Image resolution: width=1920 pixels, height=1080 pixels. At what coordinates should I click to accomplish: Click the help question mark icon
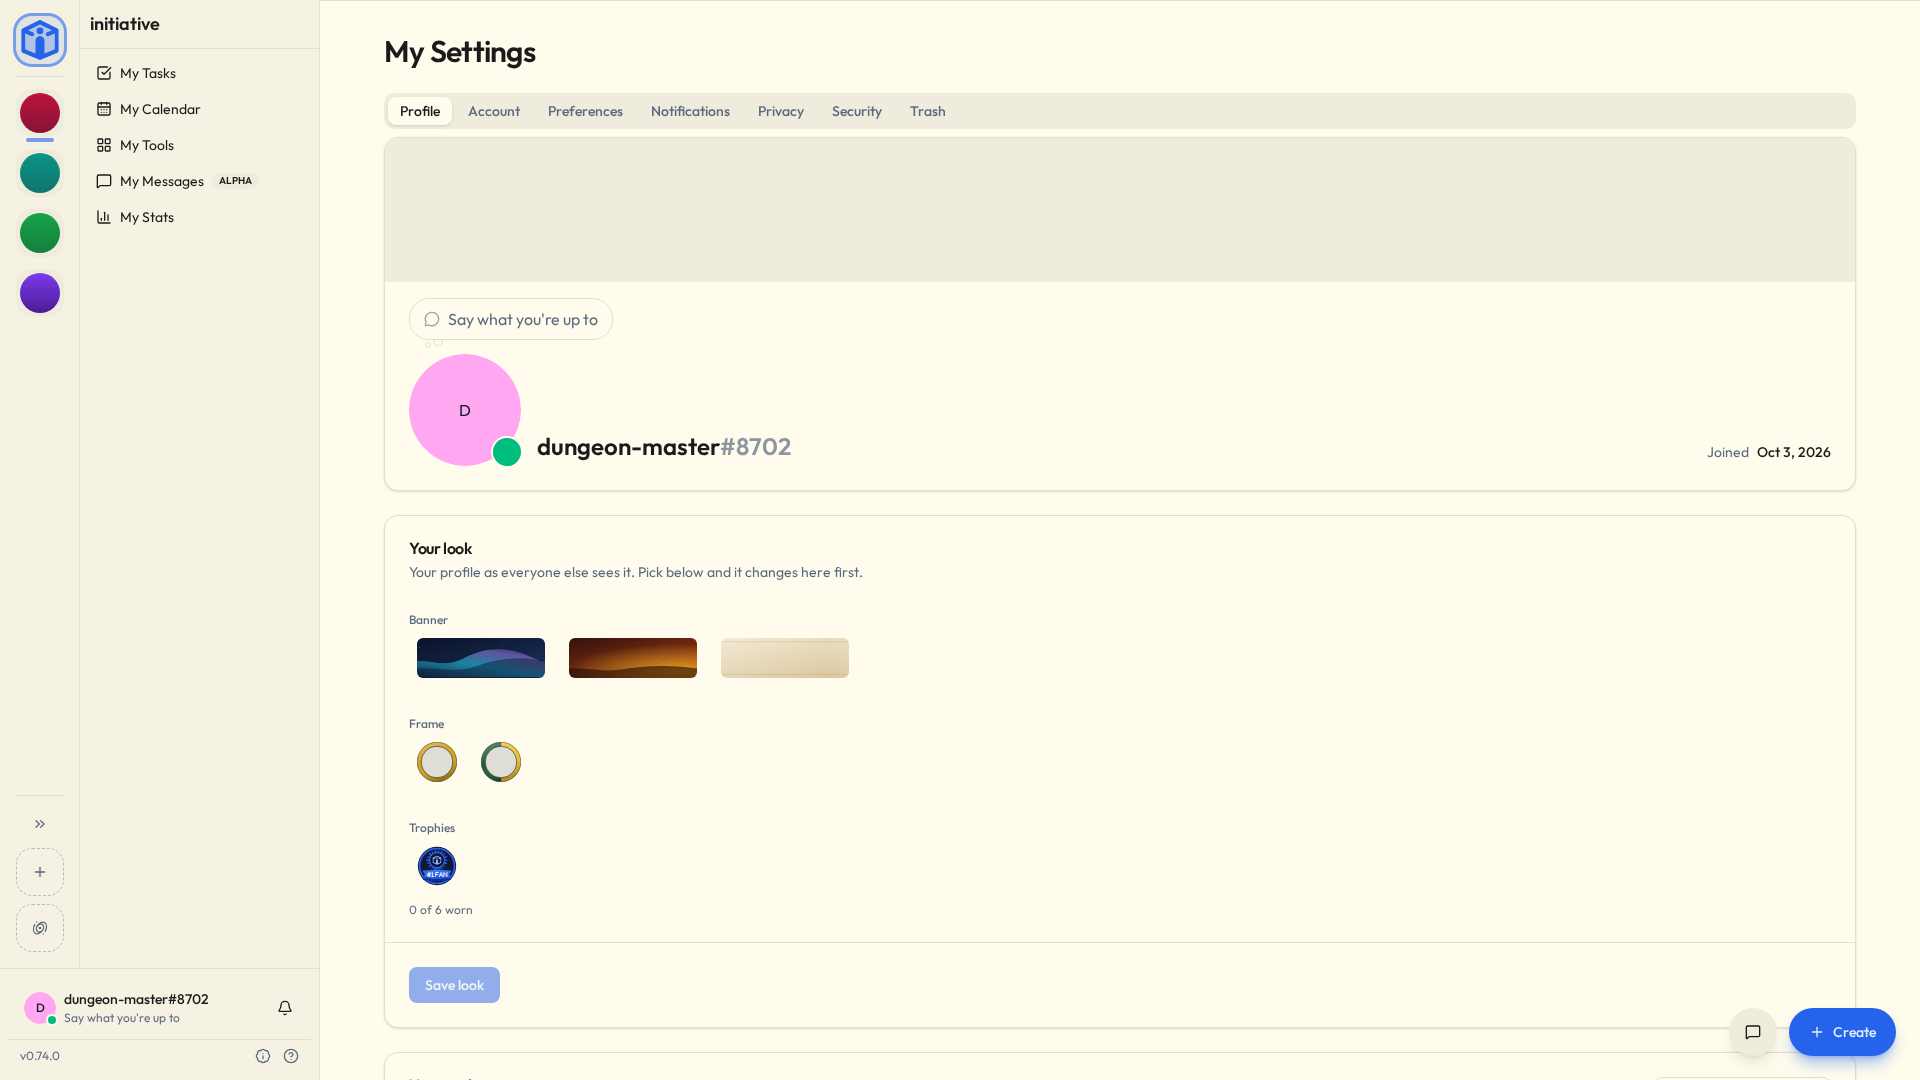click(x=291, y=1056)
